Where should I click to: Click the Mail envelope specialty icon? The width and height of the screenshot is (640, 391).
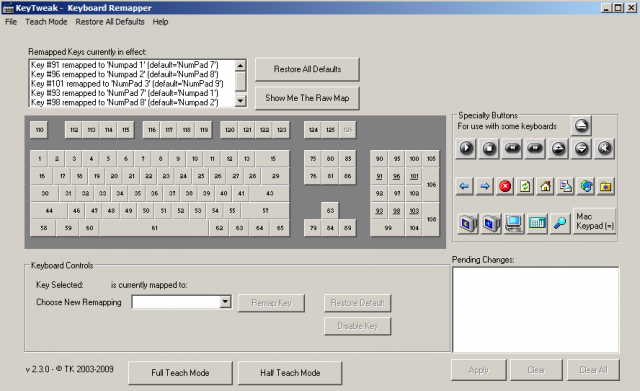(x=566, y=187)
